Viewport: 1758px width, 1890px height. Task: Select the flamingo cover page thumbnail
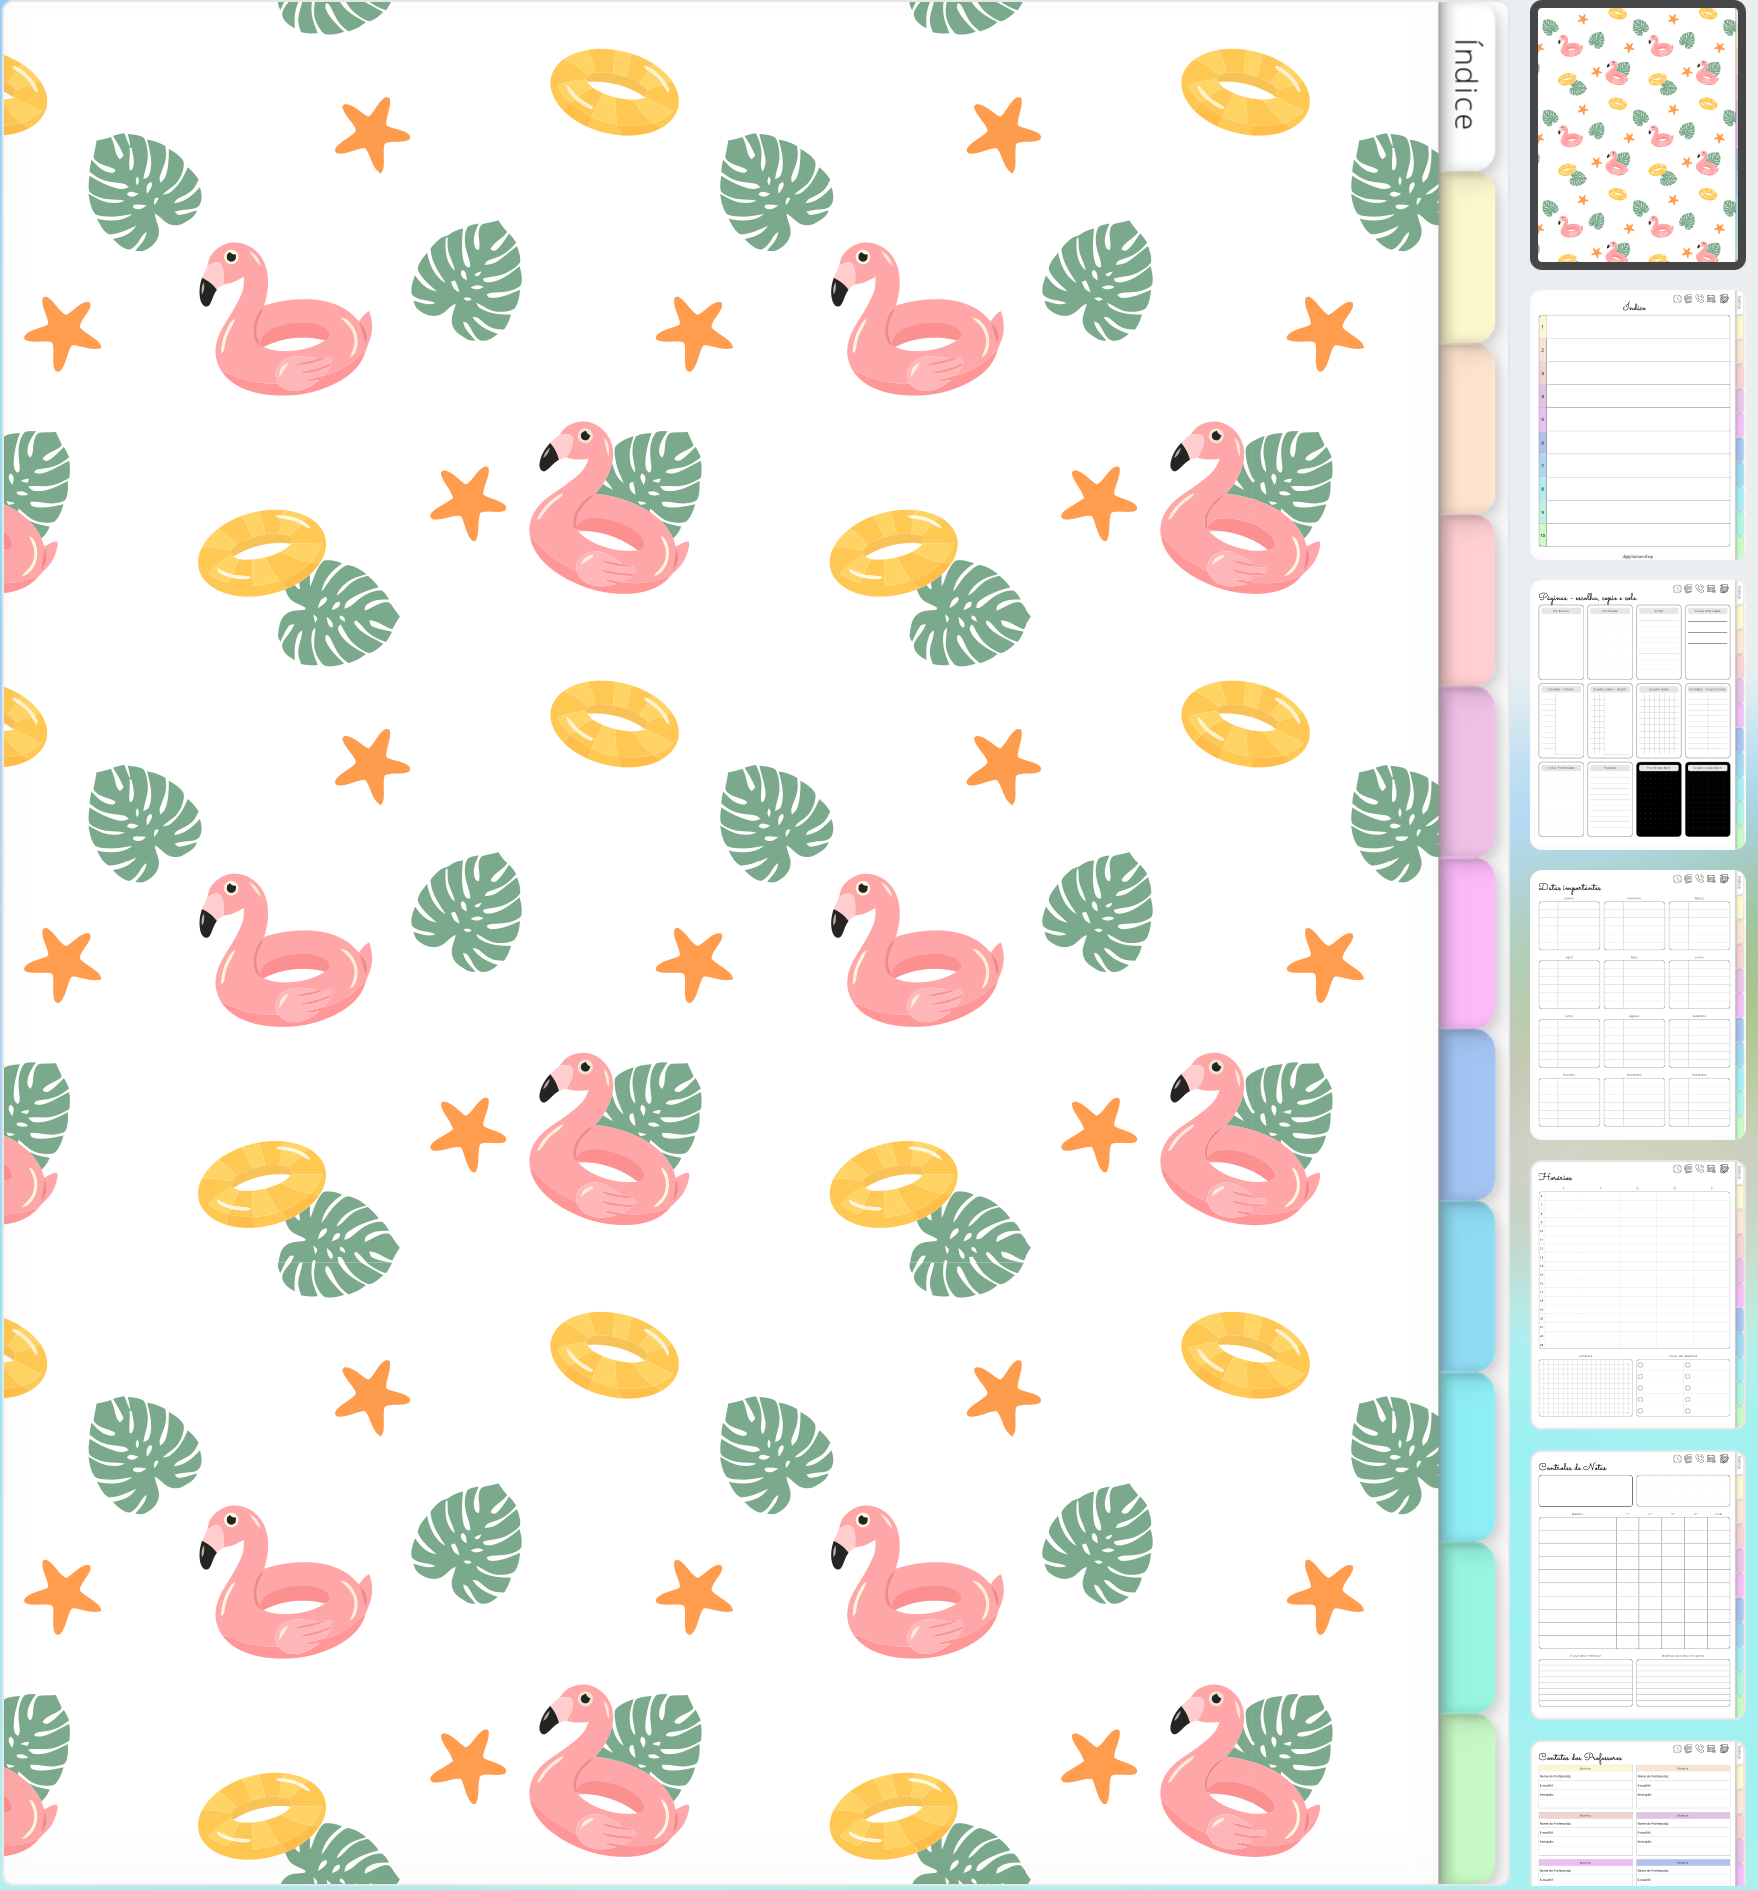click(x=1637, y=135)
